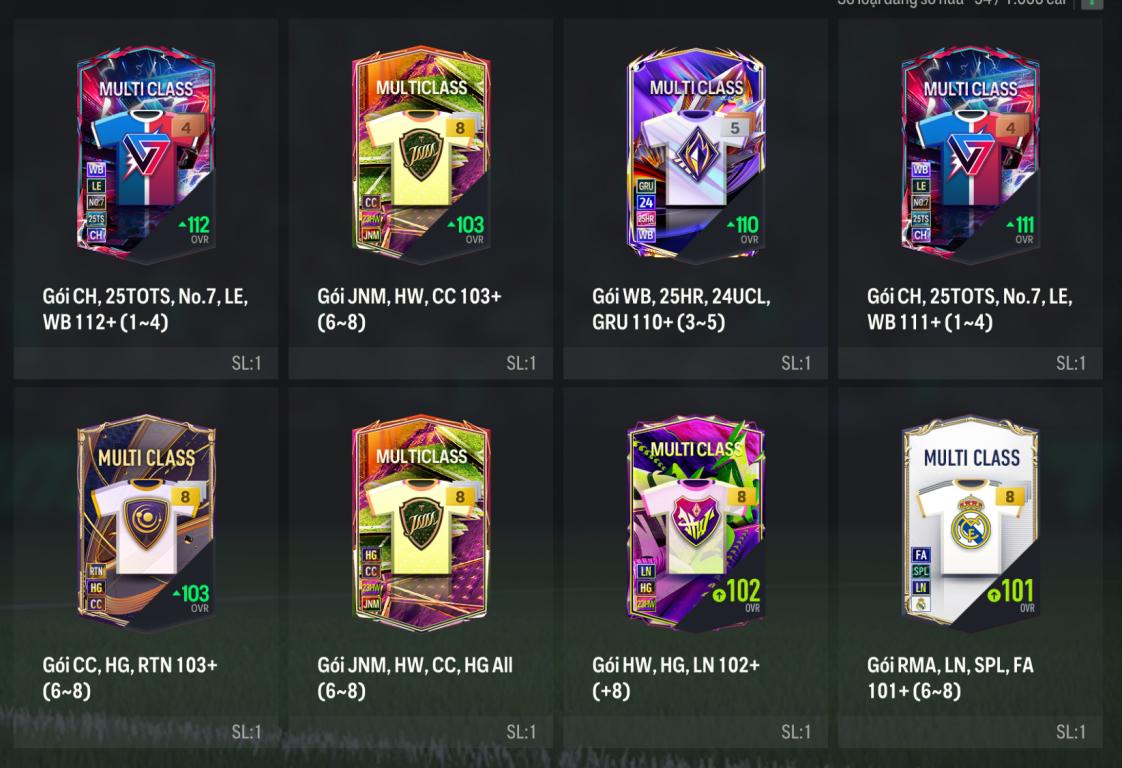This screenshot has height=768, width=1122.
Task: Choose the Real Madrid Multi Class pack card
Action: pyautogui.click(x=970, y=567)
